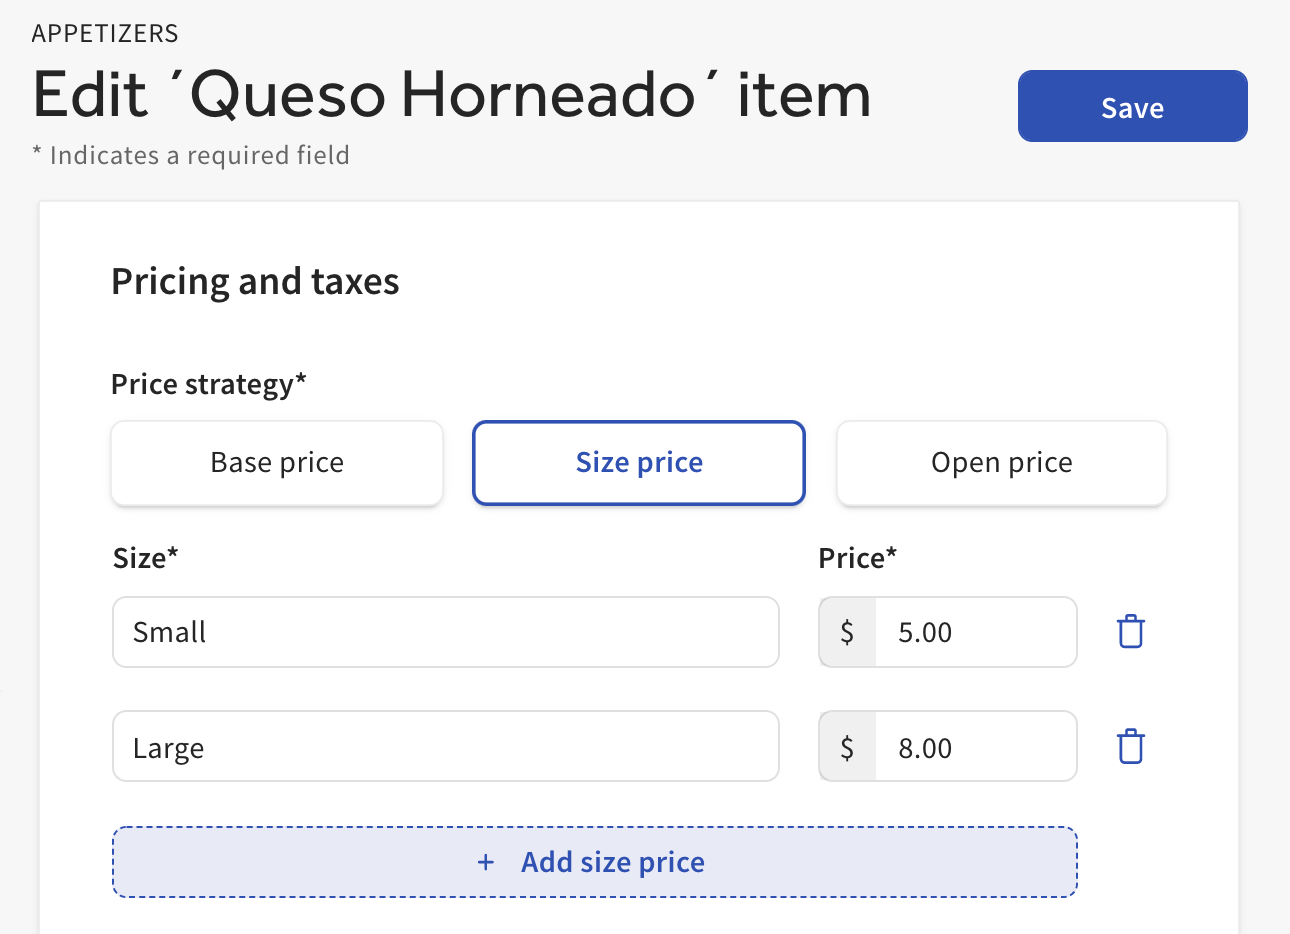1290x934 pixels.
Task: Click the trash icon next to Small price
Action: coord(1130,631)
